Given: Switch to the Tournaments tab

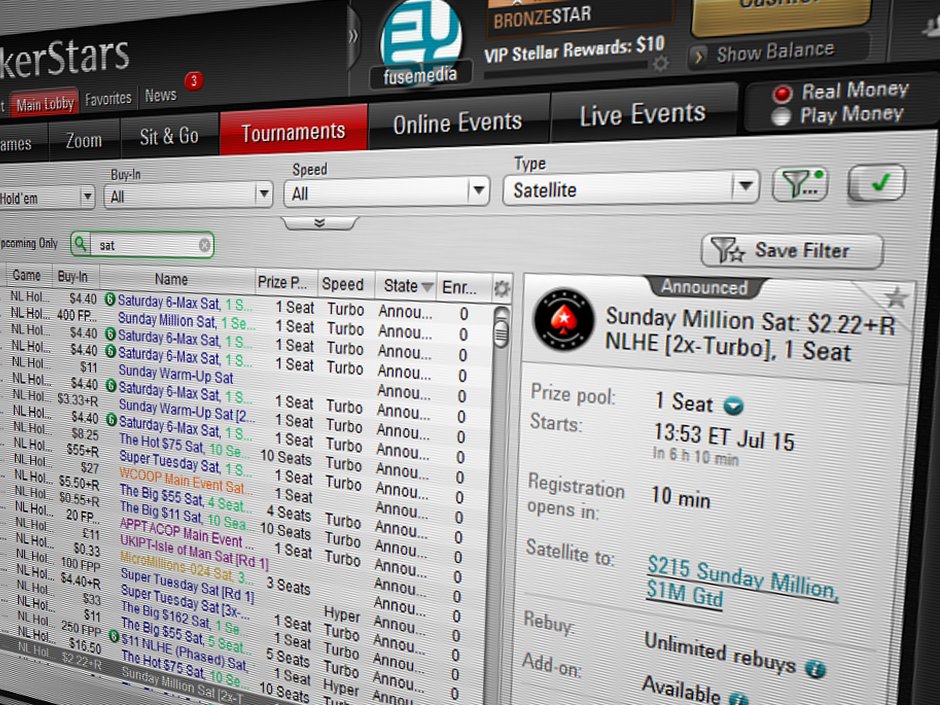Looking at the screenshot, I should pos(293,131).
